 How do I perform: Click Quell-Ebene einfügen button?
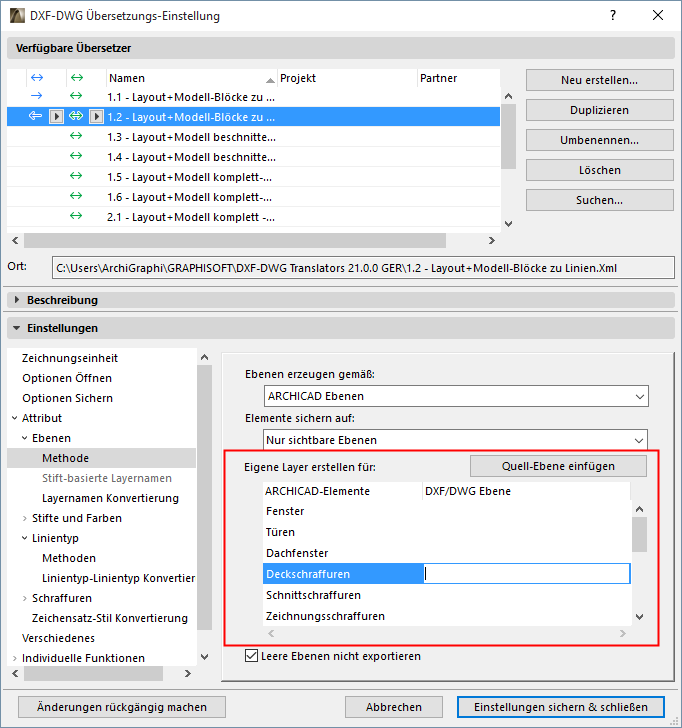pyautogui.click(x=558, y=466)
